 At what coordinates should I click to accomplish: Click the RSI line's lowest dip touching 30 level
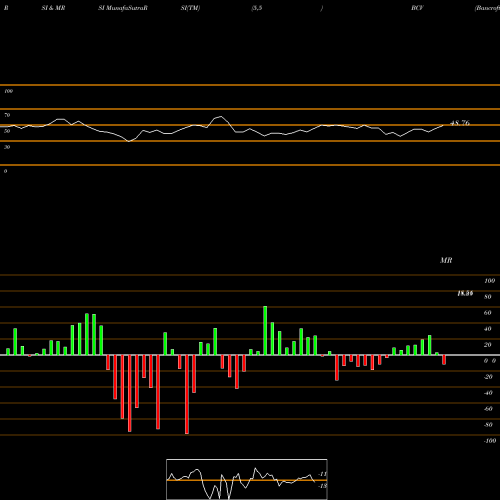point(129,141)
